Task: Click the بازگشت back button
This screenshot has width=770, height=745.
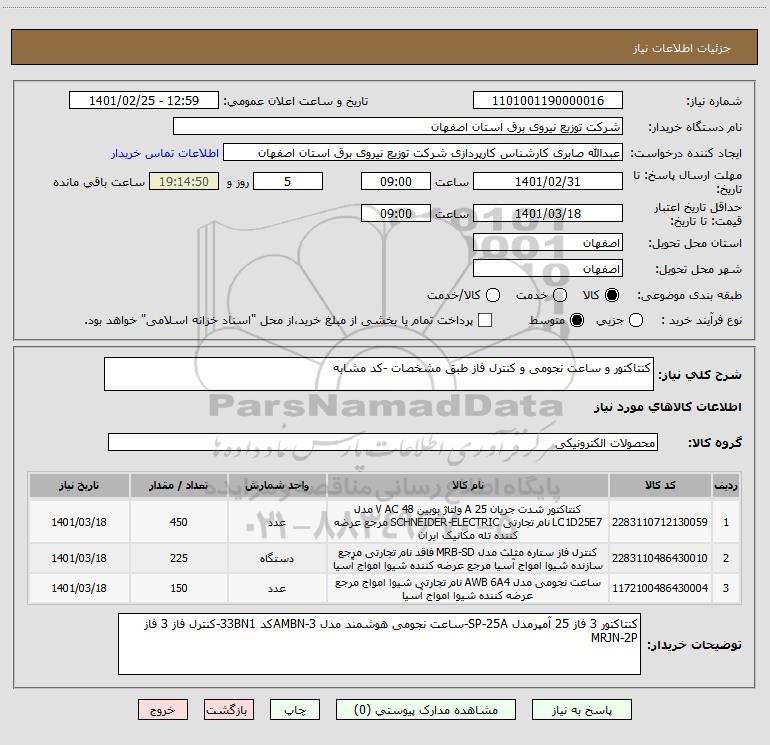Action: pyautogui.click(x=229, y=710)
